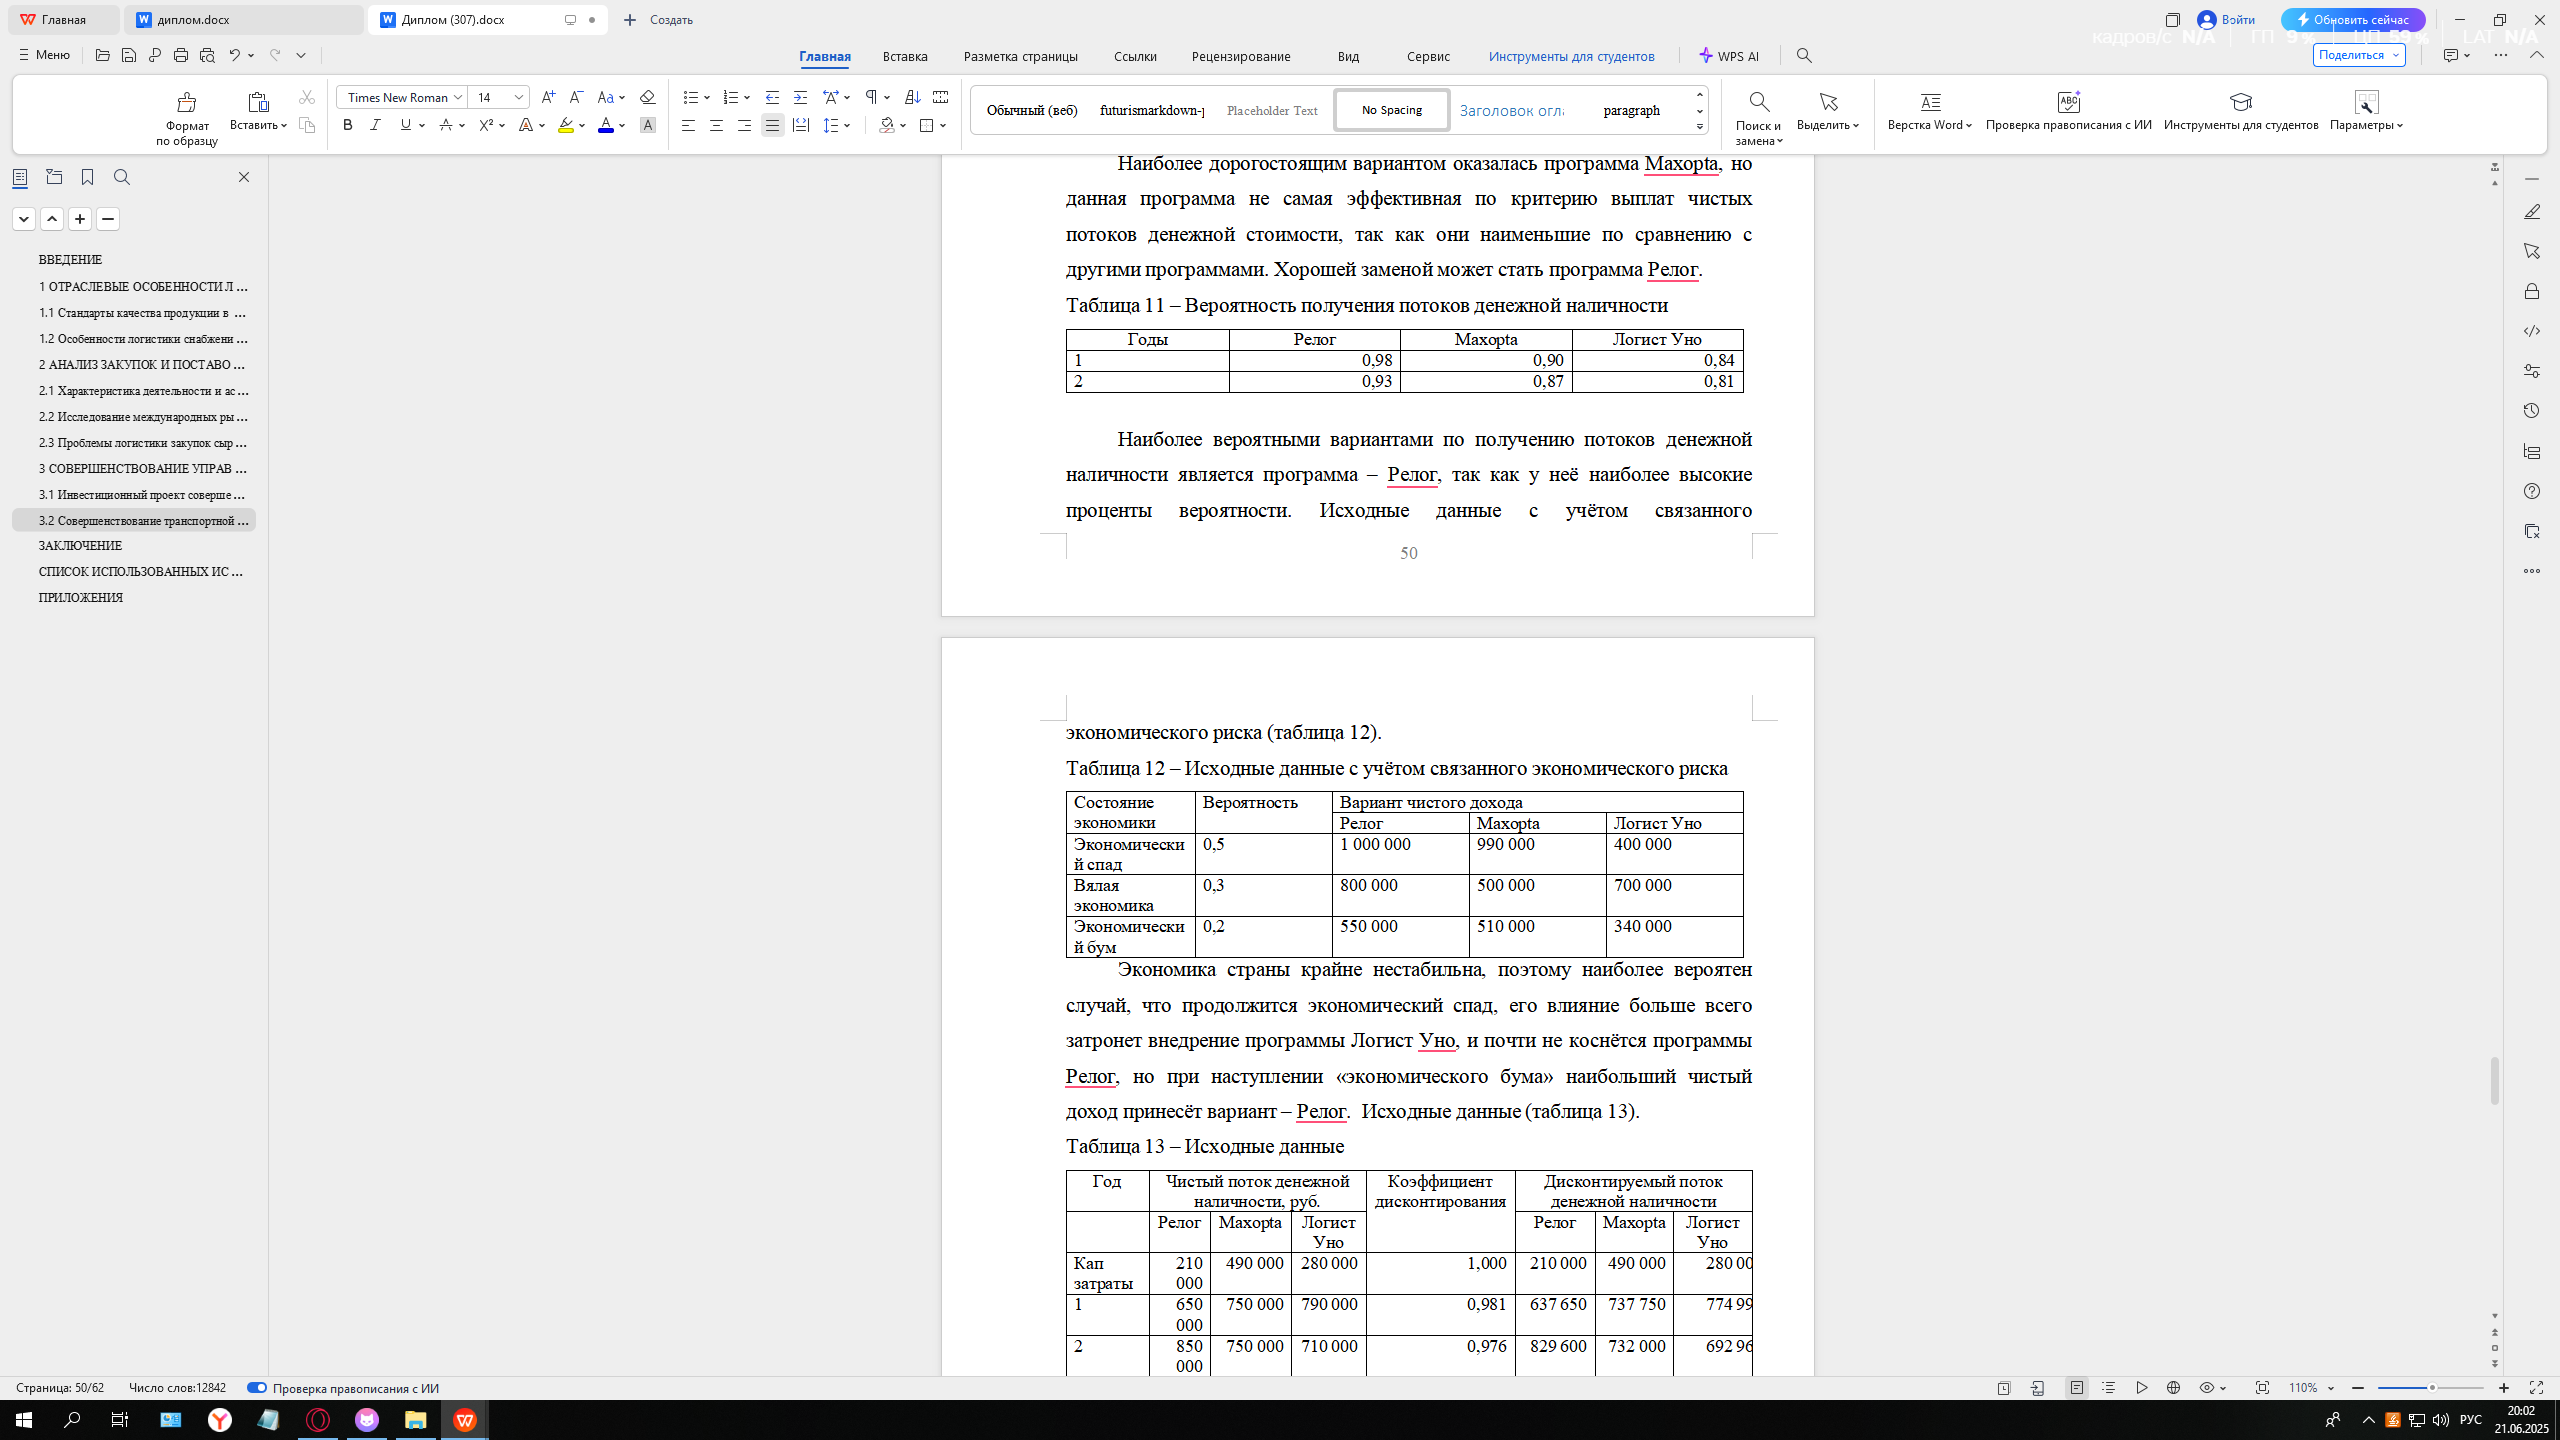Open the Page Layout ribbon tab

tap(1020, 56)
